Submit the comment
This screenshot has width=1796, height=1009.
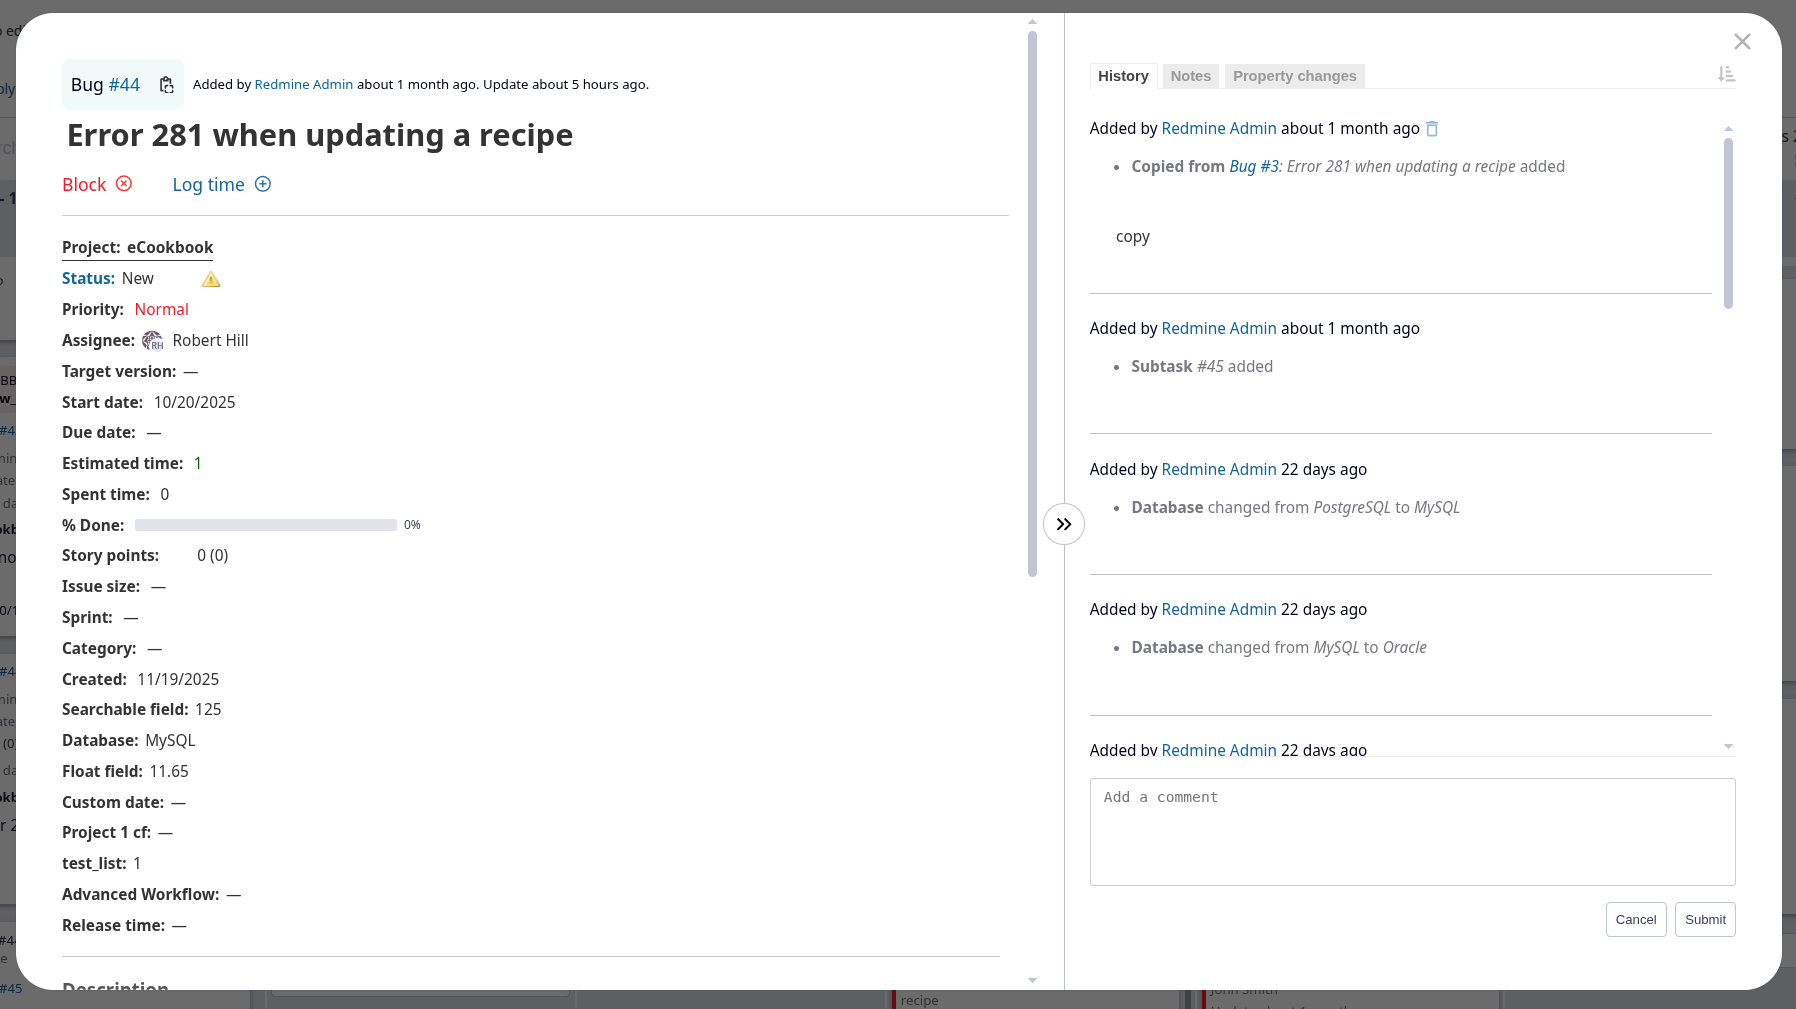click(x=1704, y=919)
